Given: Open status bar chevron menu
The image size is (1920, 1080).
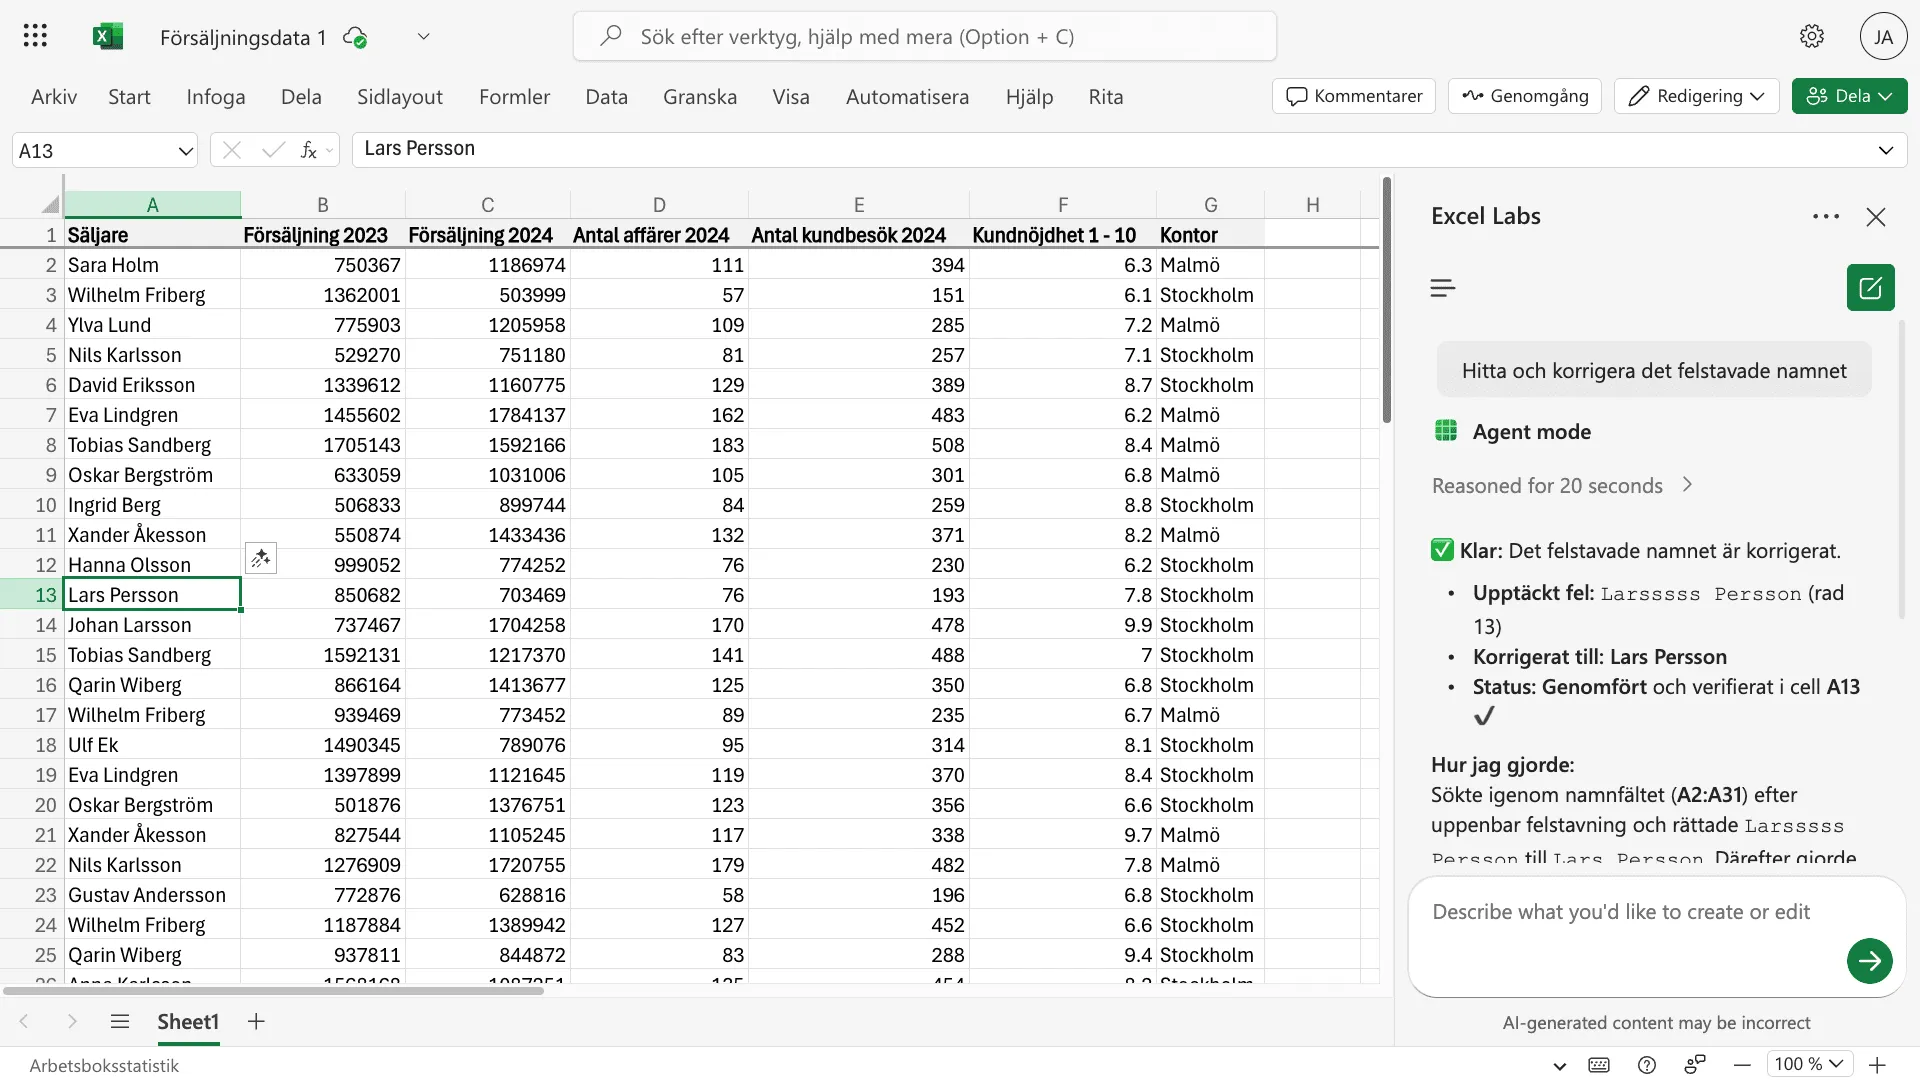Looking at the screenshot, I should pos(1559,1066).
